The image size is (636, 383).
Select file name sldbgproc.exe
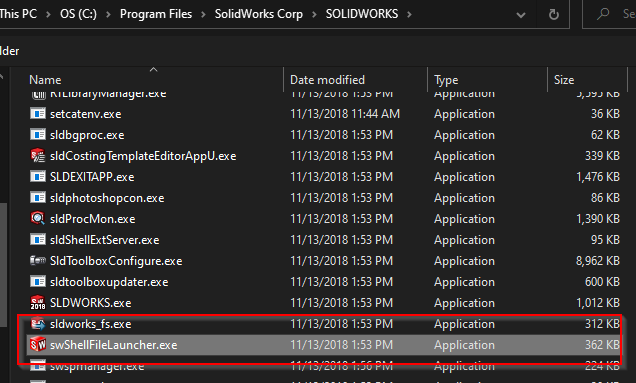(87, 135)
